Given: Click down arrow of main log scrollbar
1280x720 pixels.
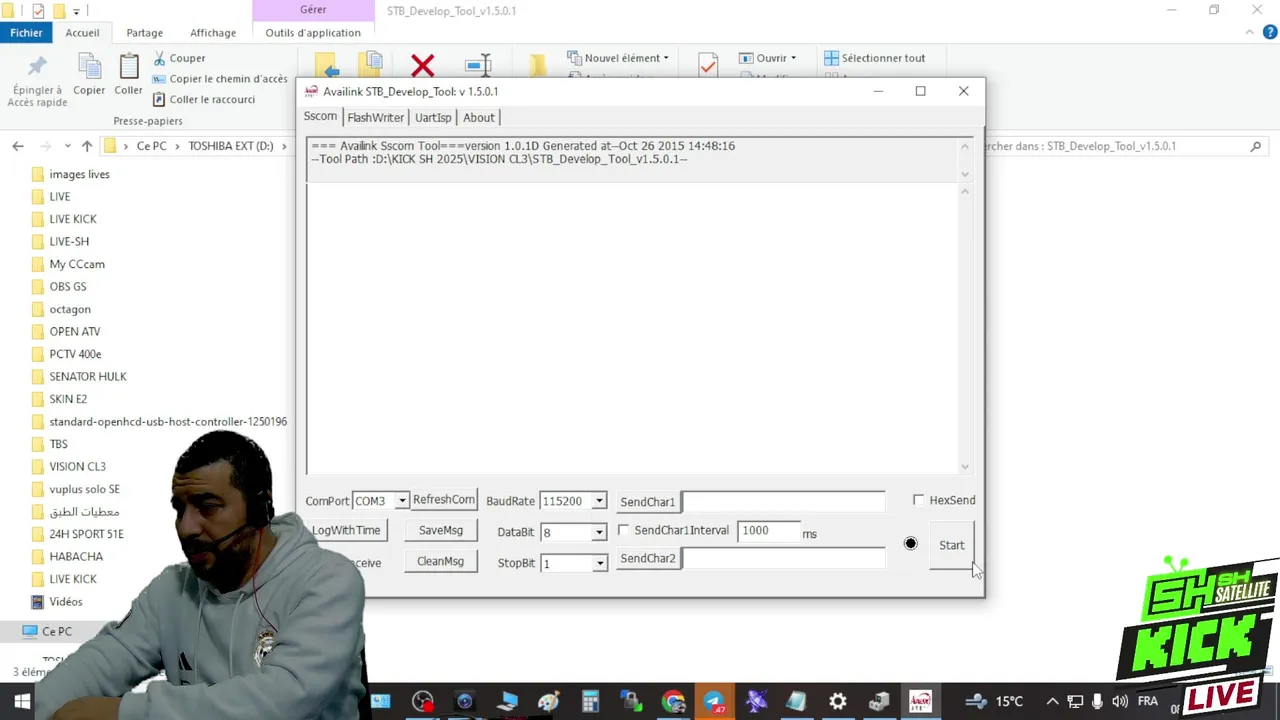Looking at the screenshot, I should tap(965, 466).
